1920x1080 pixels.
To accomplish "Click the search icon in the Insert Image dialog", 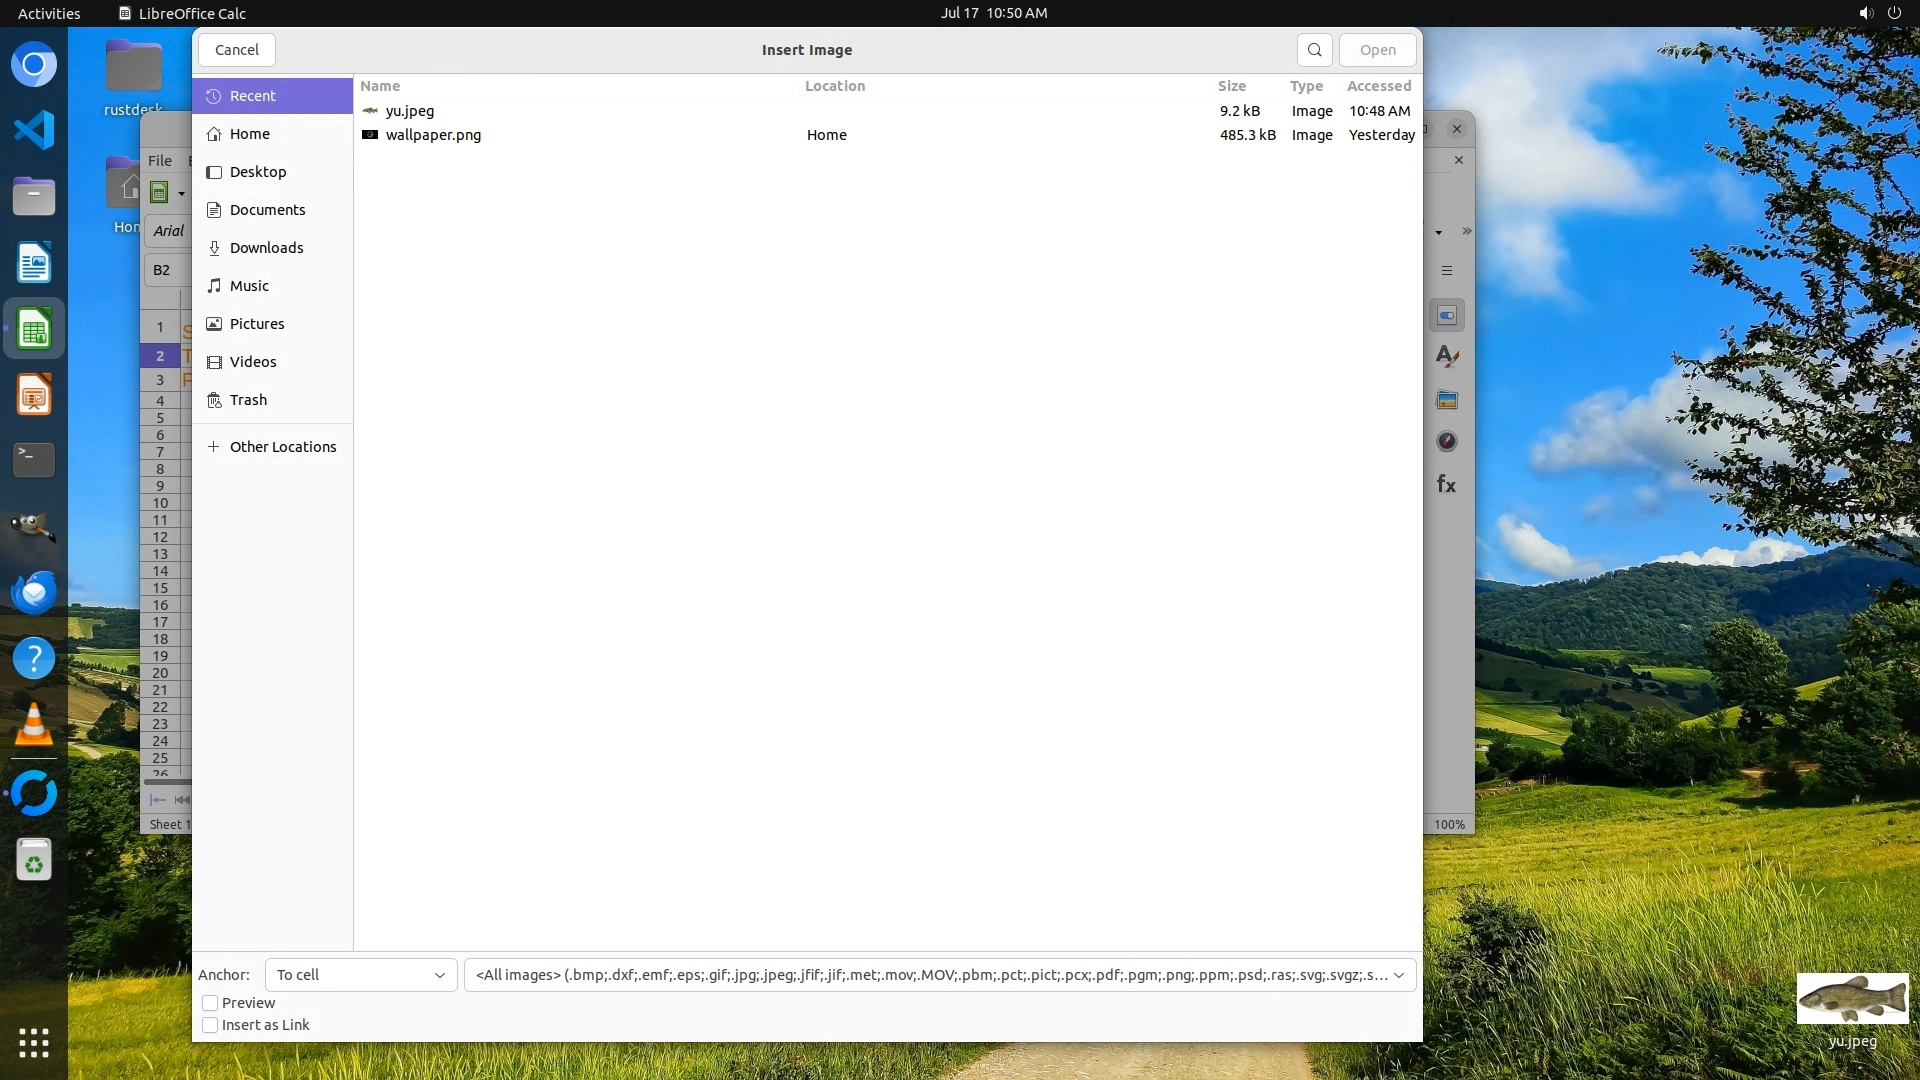I will 1314,50.
